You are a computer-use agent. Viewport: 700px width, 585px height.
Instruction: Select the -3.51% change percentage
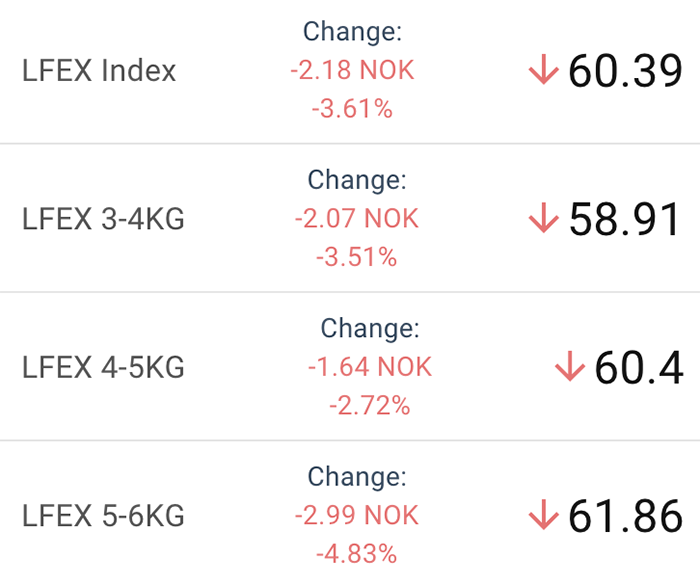point(357,257)
